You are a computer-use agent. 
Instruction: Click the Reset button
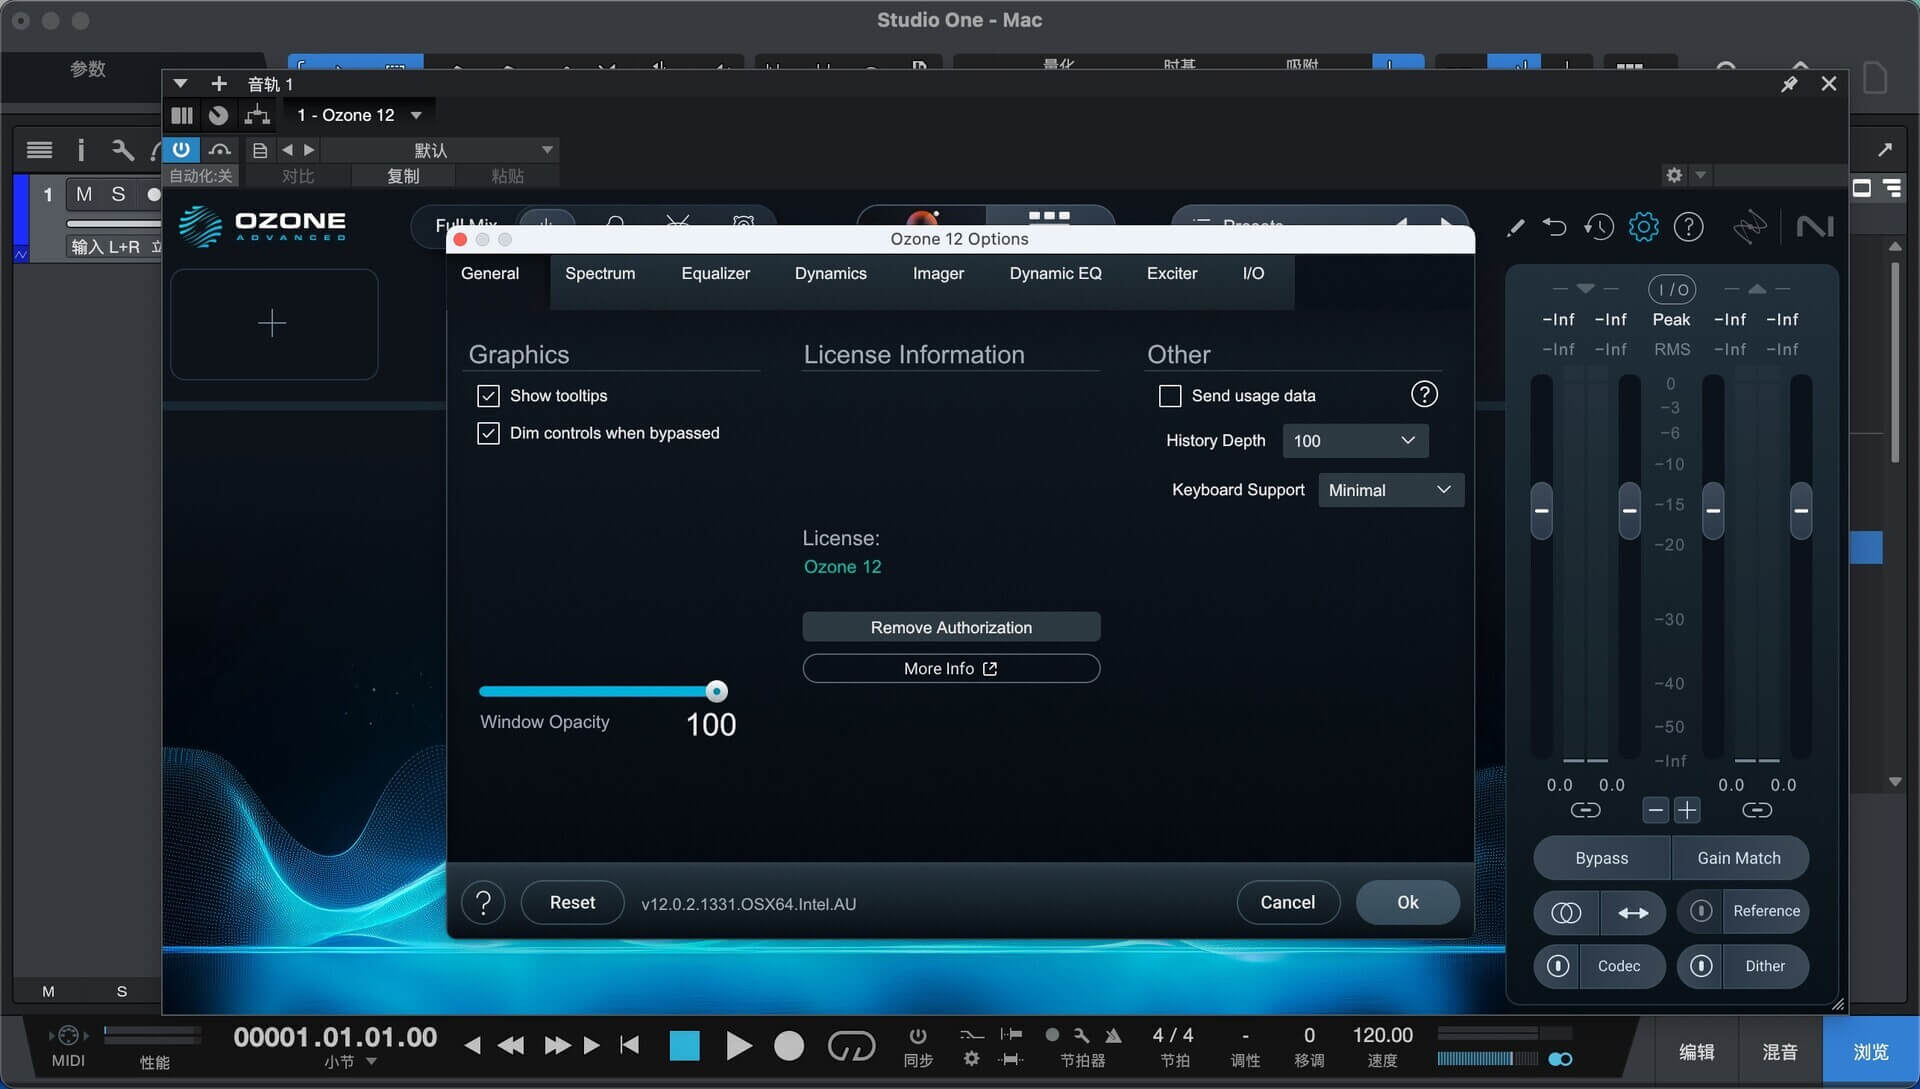(572, 903)
